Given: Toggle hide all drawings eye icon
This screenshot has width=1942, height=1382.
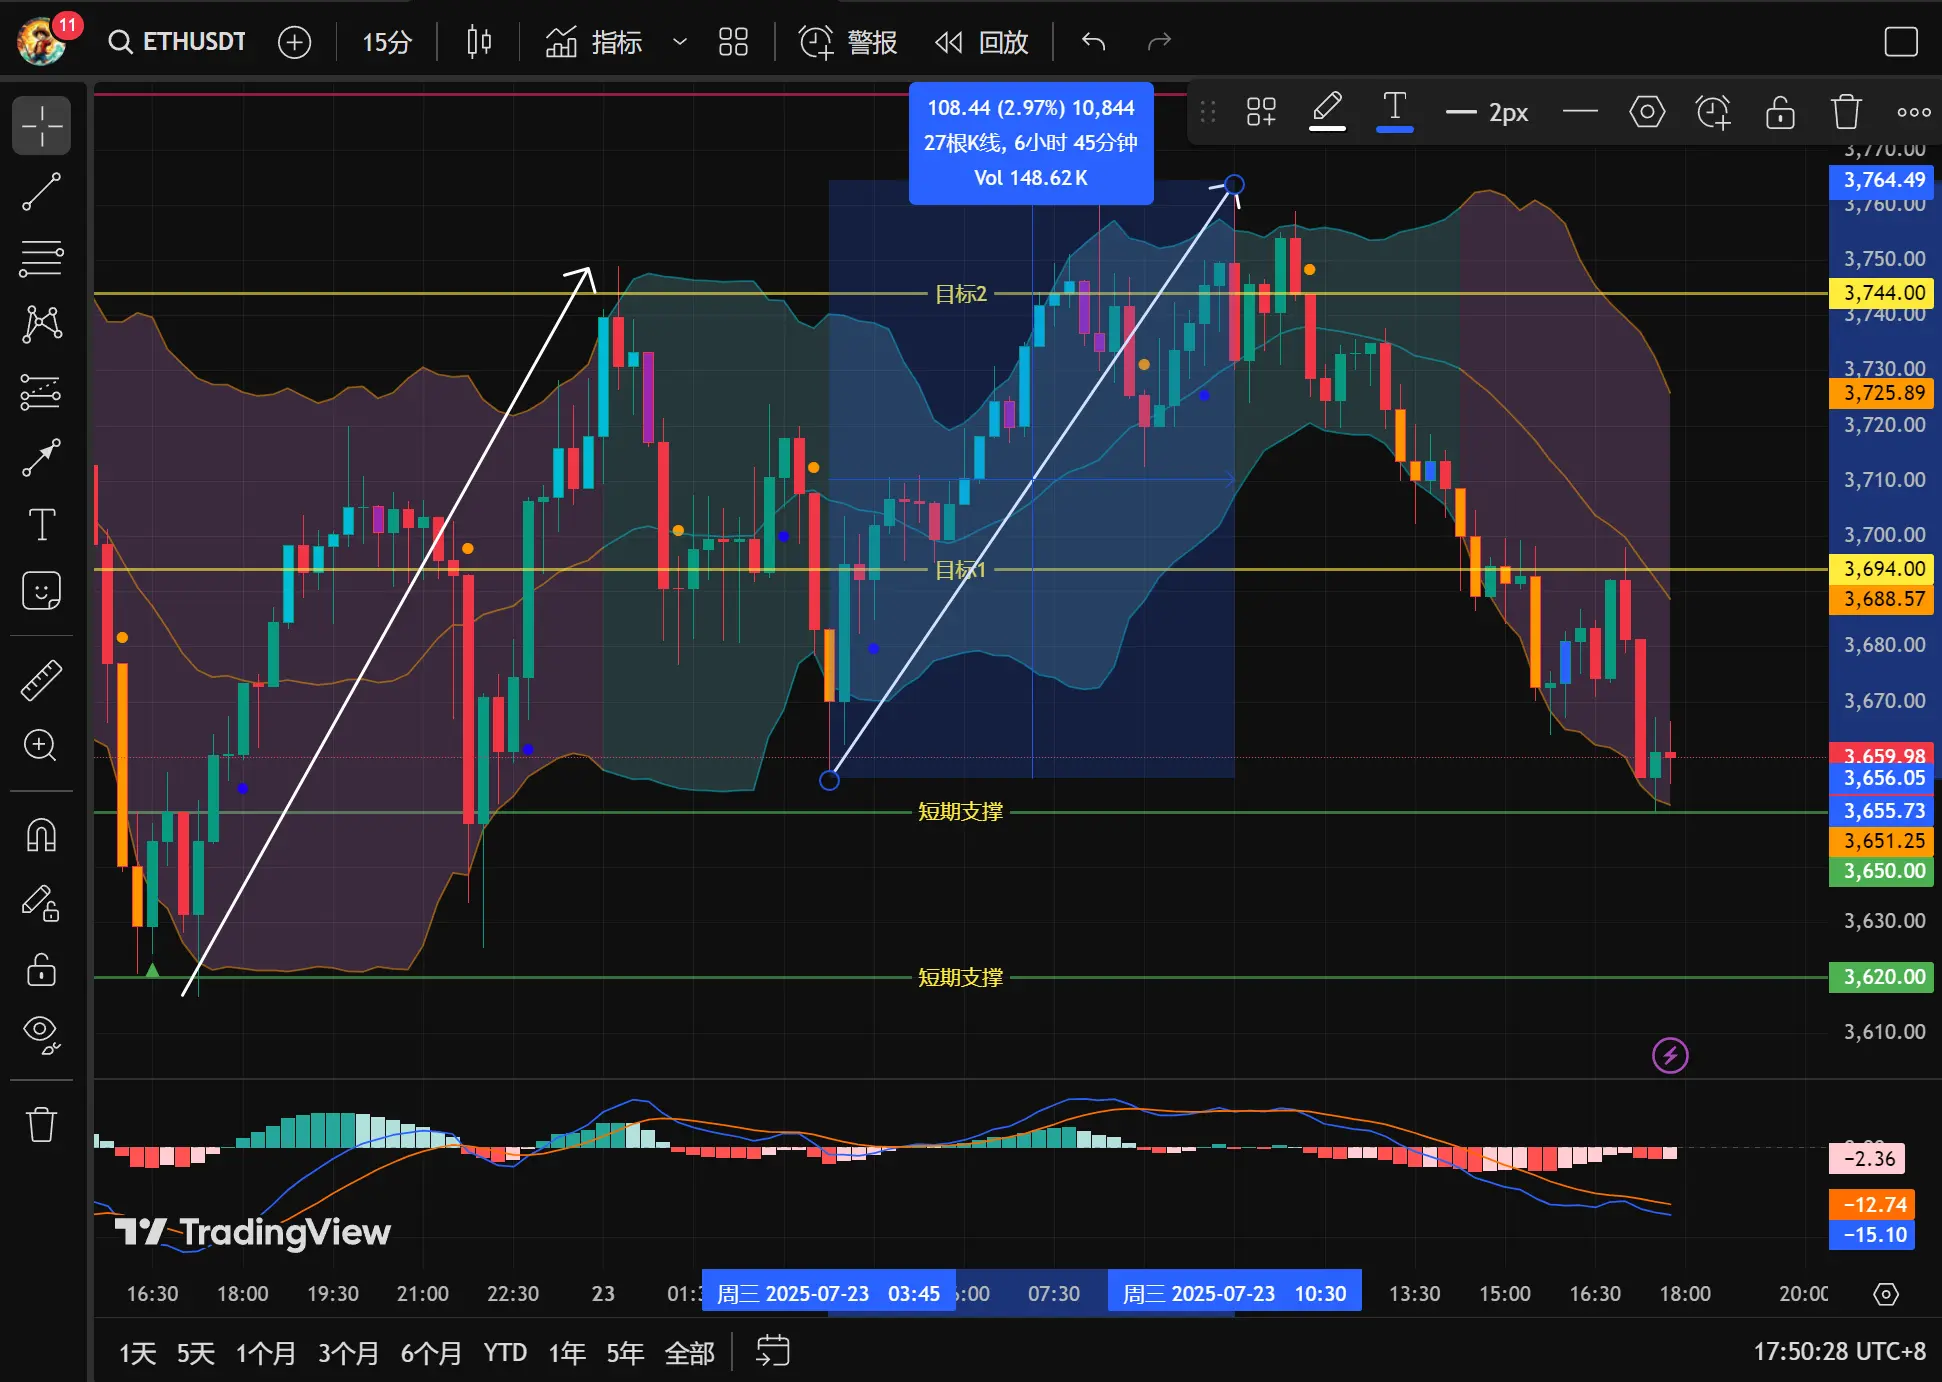Looking at the screenshot, I should [41, 1035].
